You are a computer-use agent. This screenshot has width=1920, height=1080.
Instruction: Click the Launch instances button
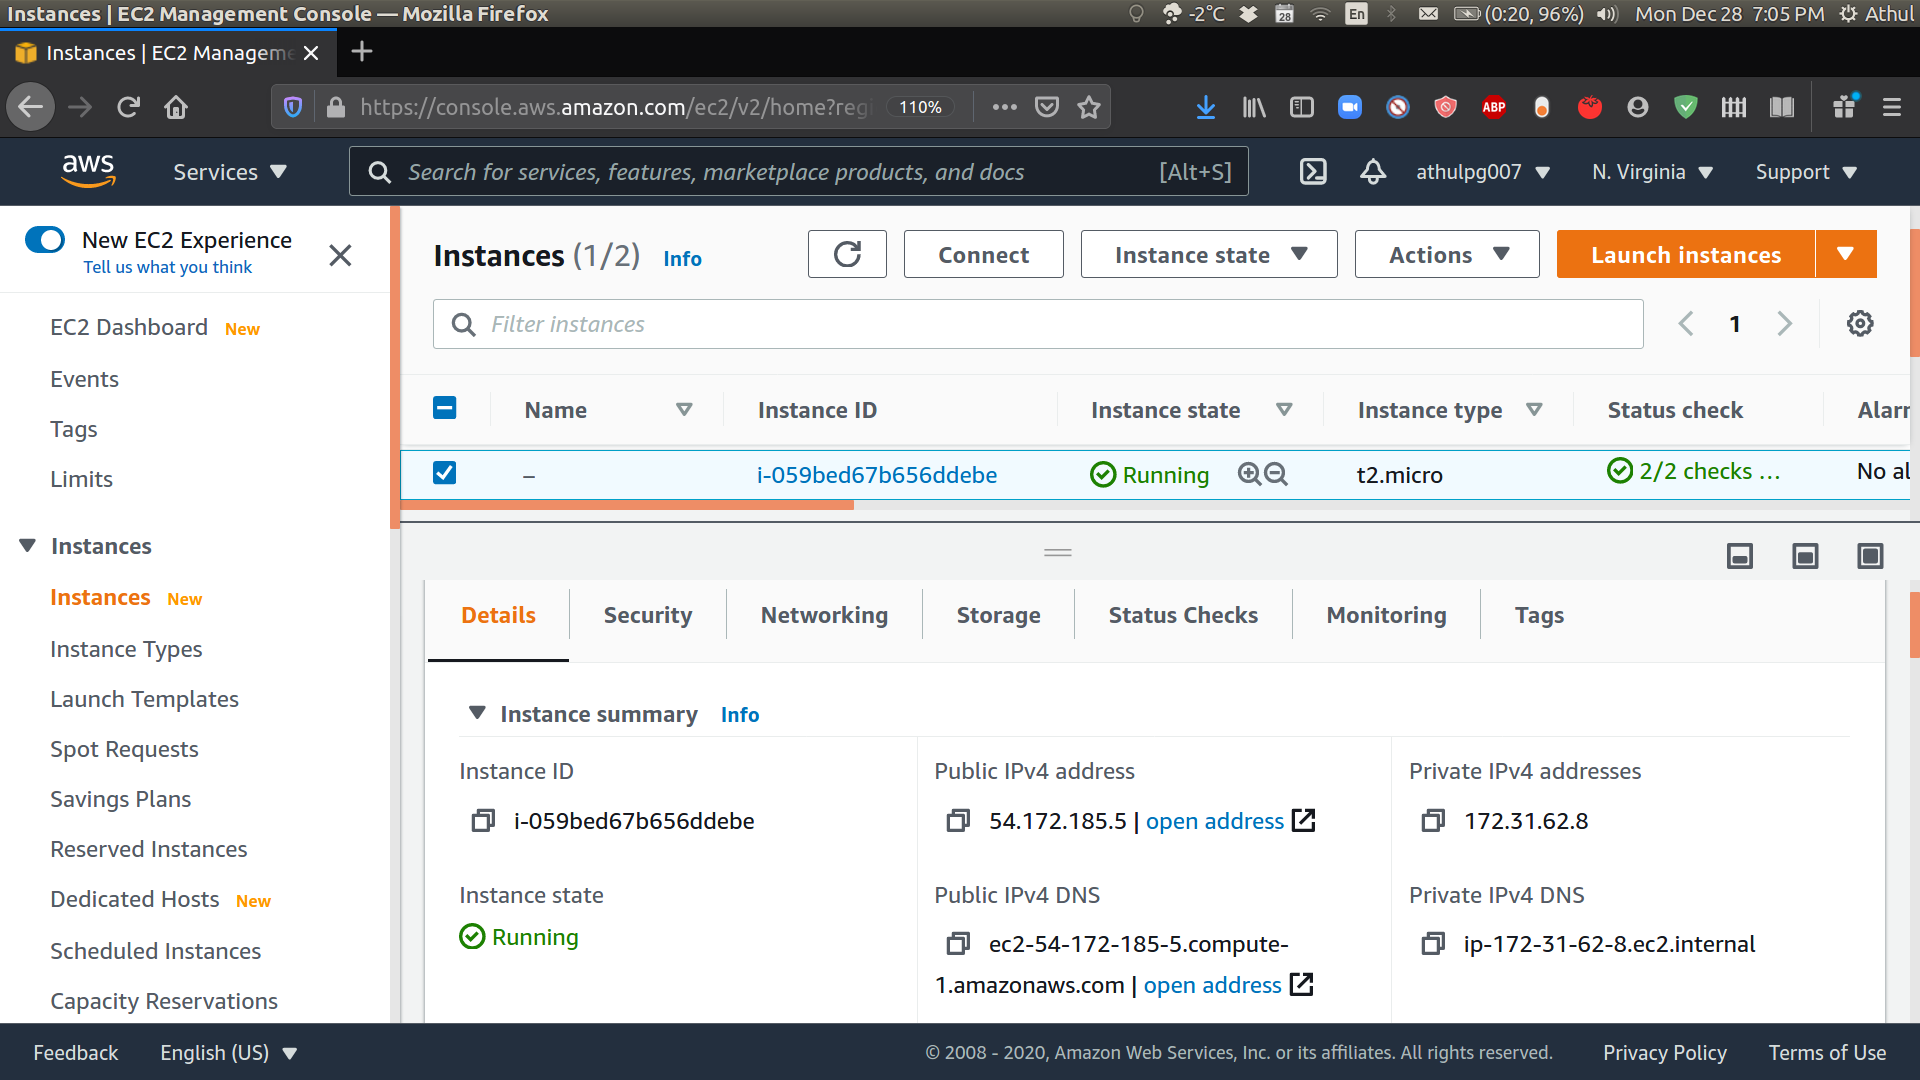(1686, 254)
